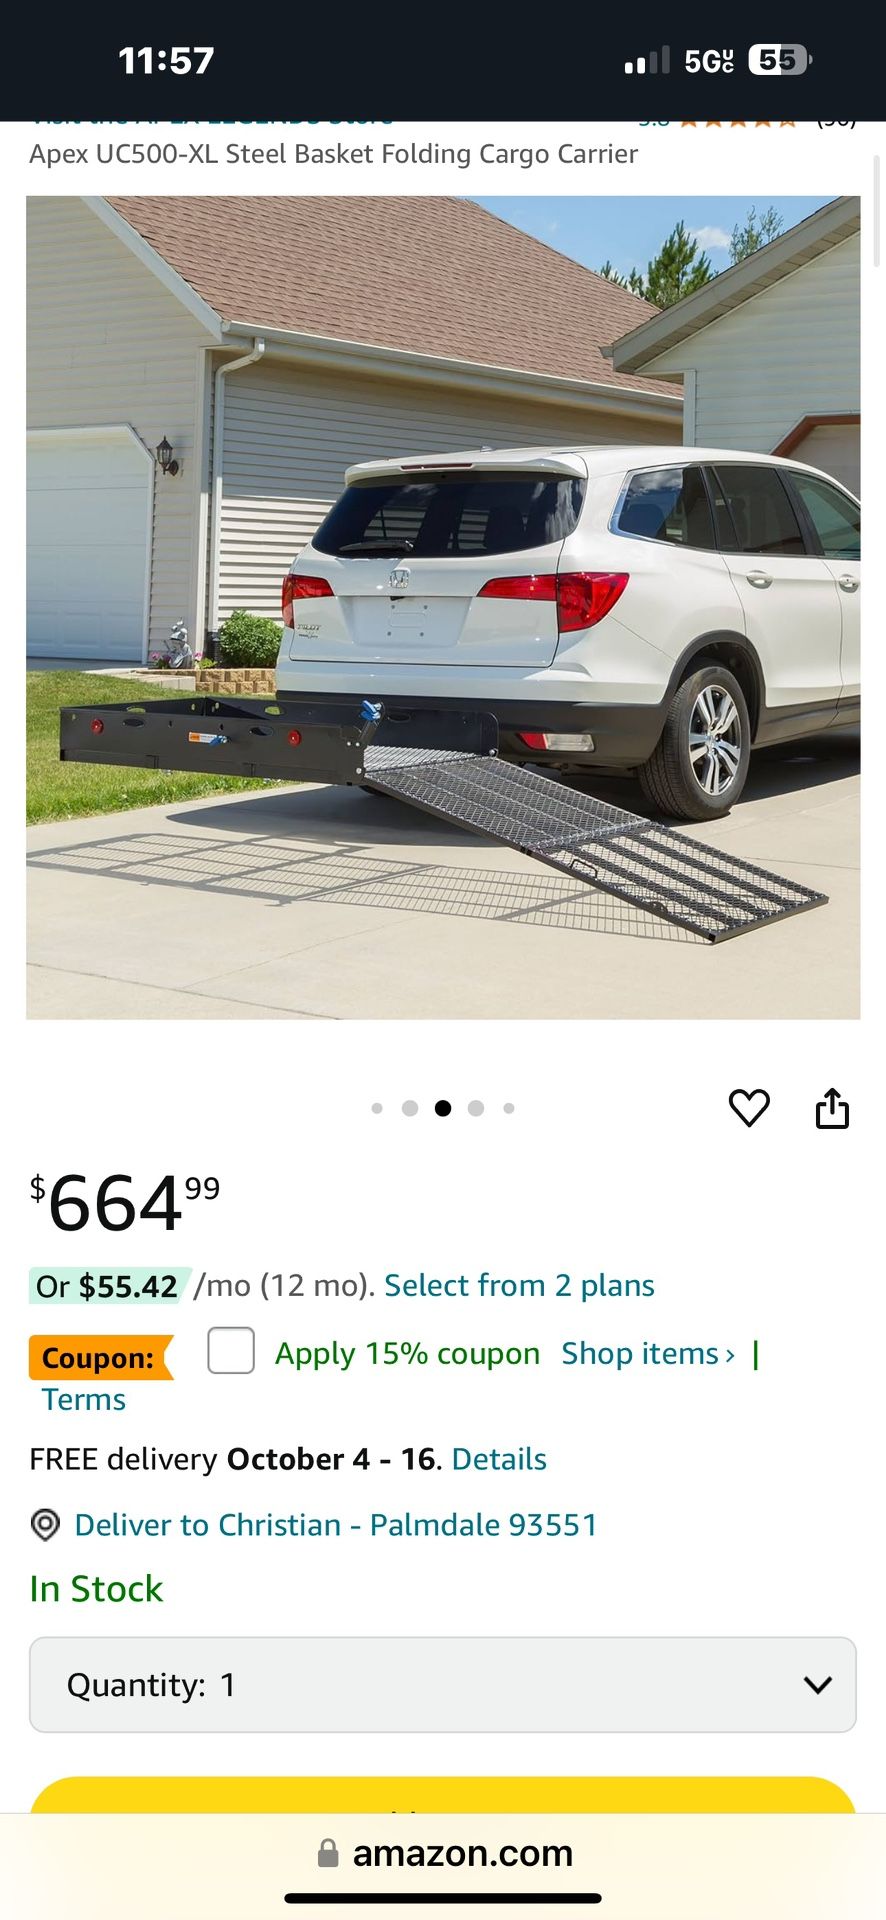886x1920 pixels.
Task: Open coupon Terms link
Action: click(84, 1399)
